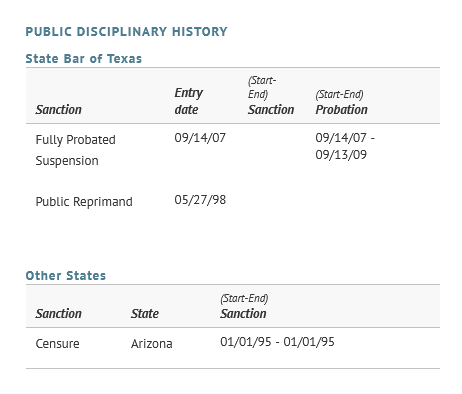The width and height of the screenshot is (462, 394).
Task: Click the Entry date column header
Action: (x=189, y=101)
